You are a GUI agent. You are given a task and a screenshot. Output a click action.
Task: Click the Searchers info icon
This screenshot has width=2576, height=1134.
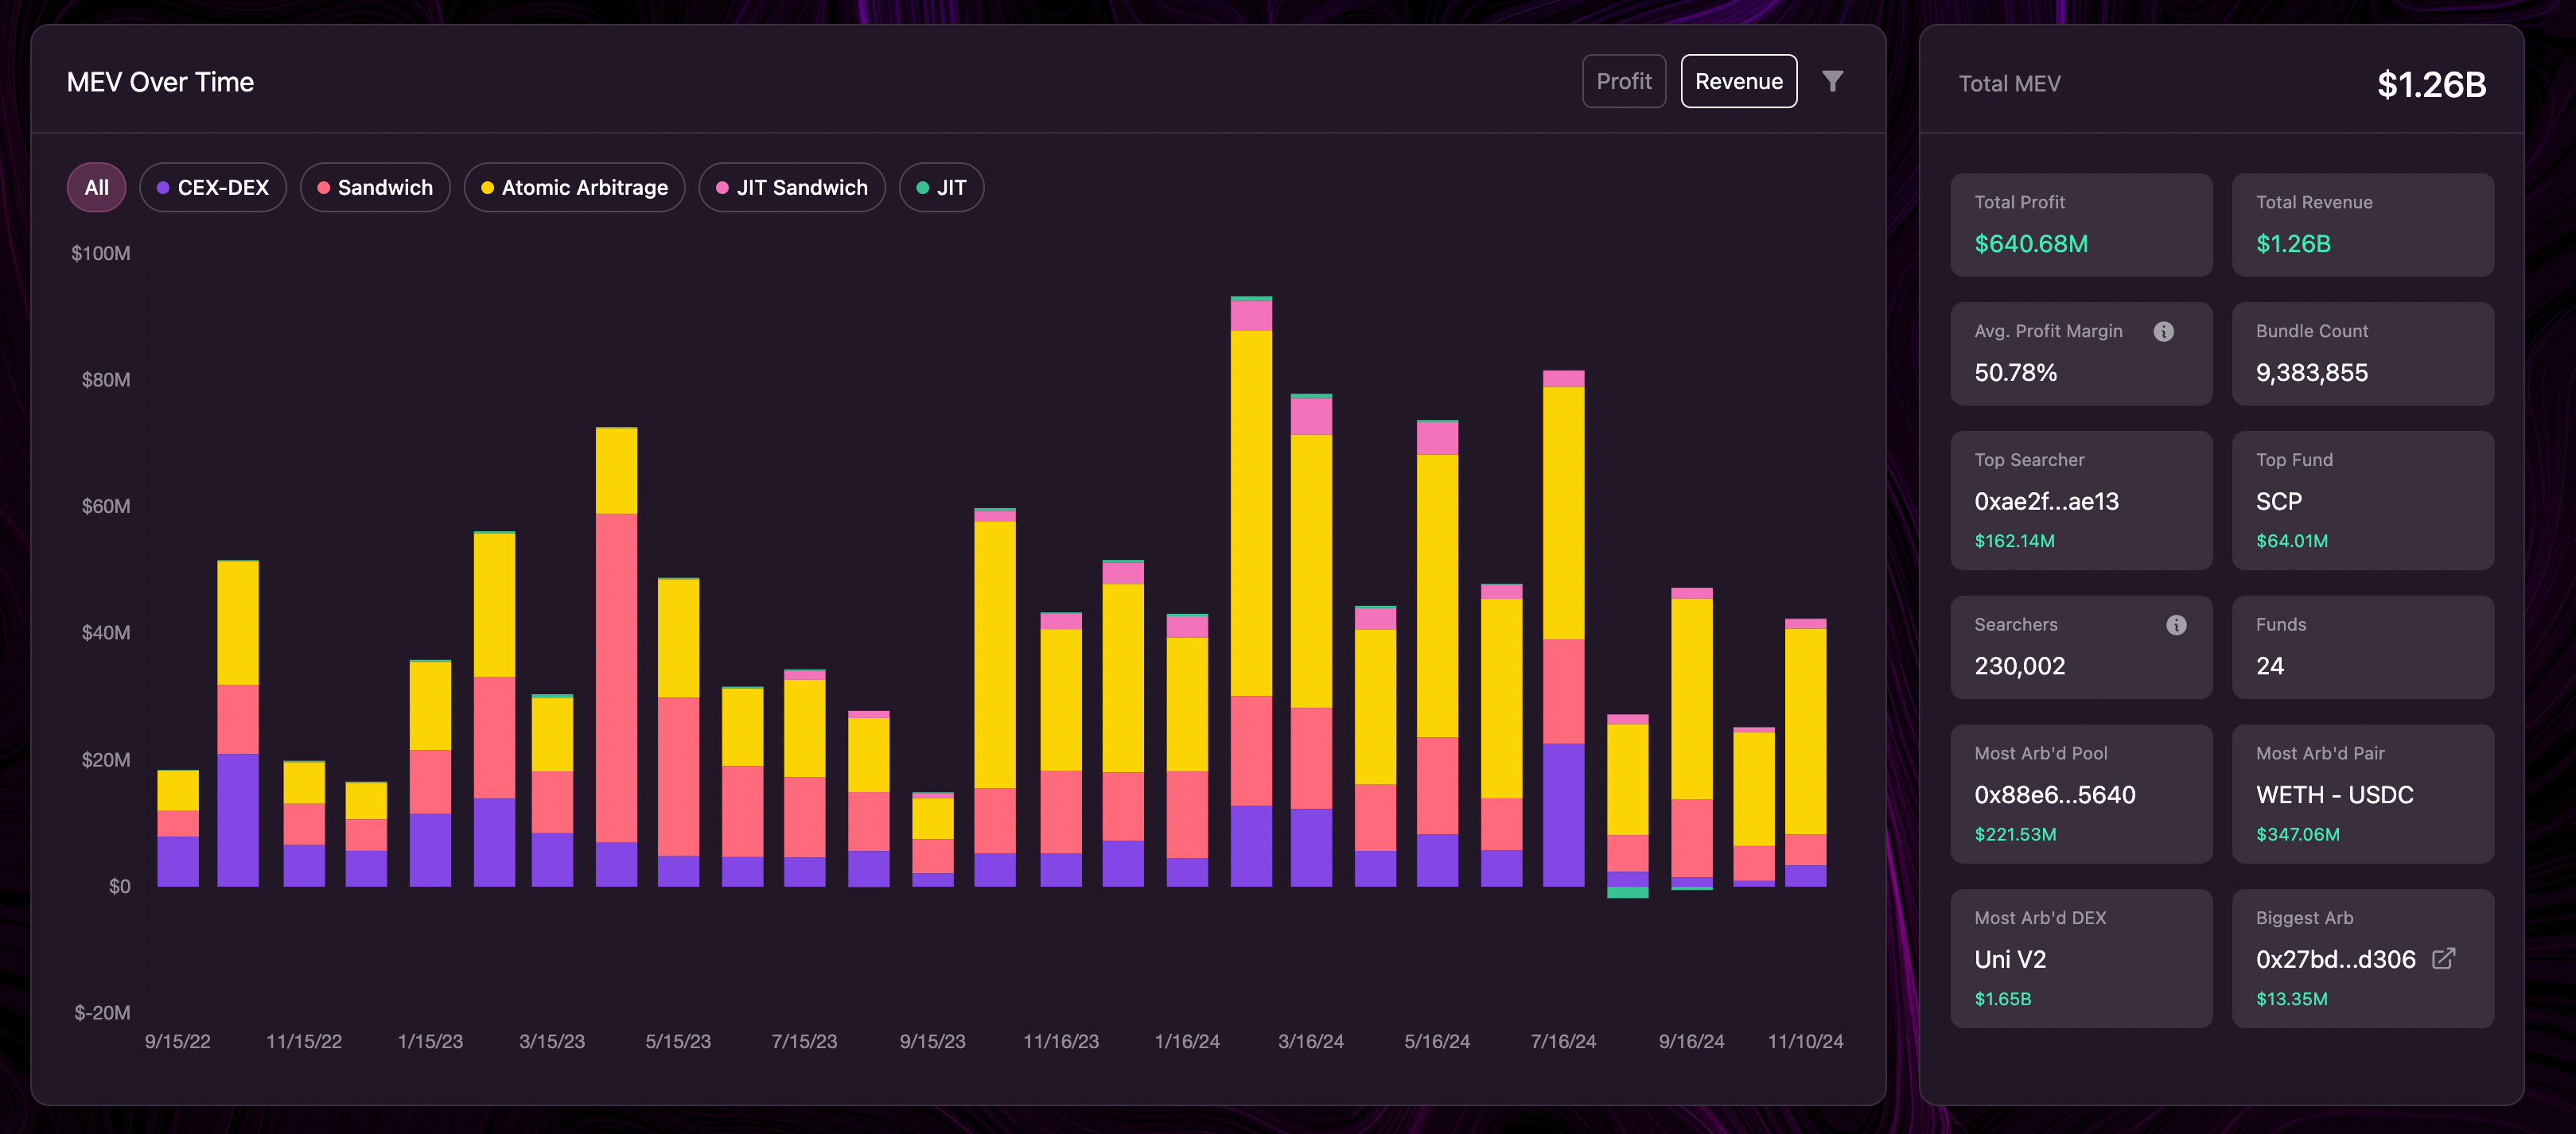pyautogui.click(x=2176, y=625)
